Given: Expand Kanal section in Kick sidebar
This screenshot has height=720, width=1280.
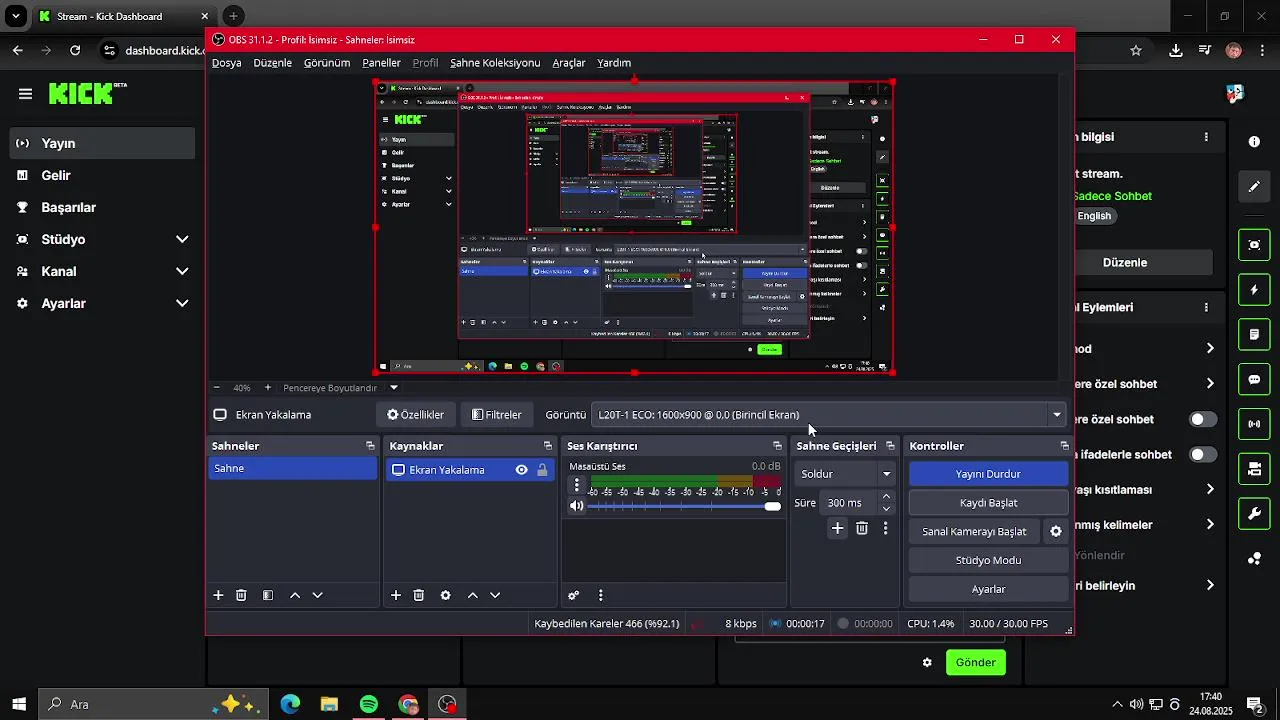Looking at the screenshot, I should pos(182,272).
